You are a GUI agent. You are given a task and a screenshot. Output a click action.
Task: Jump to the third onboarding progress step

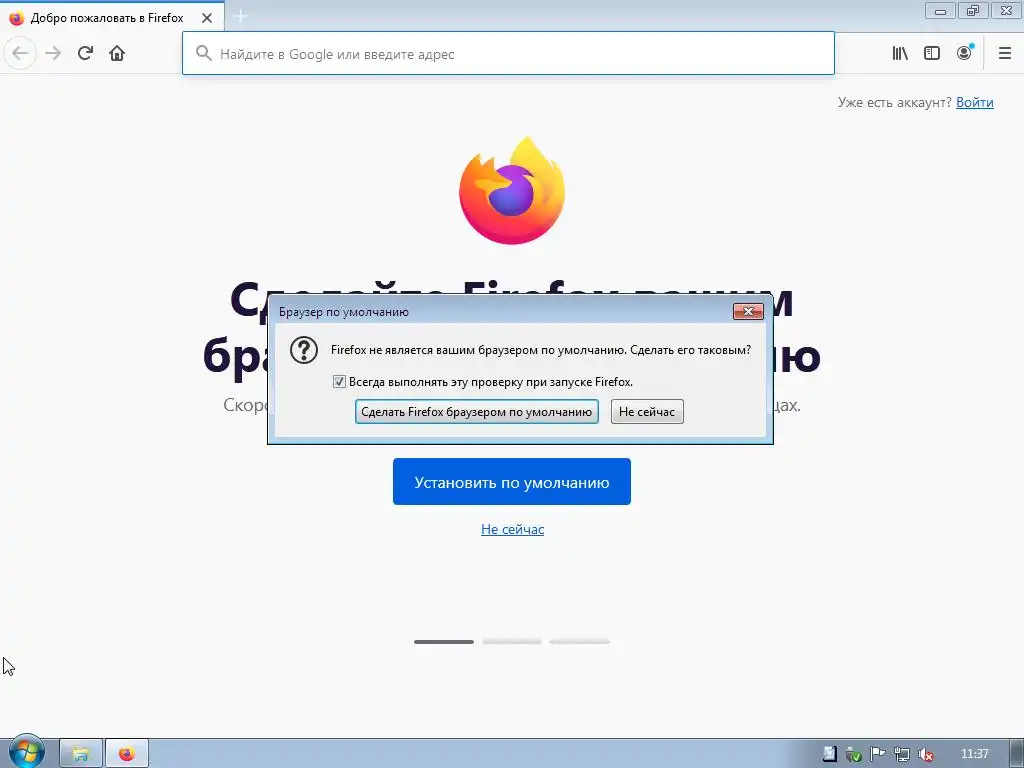coord(580,642)
